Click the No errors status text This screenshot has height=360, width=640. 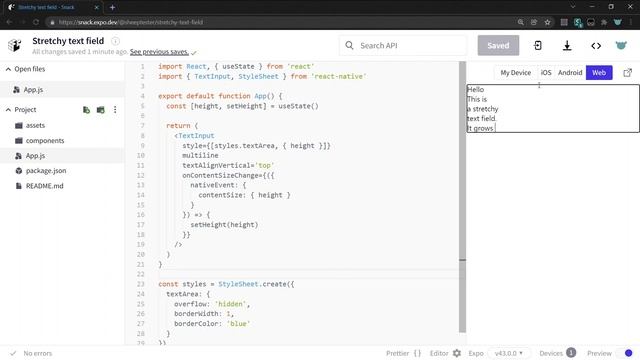(38, 353)
